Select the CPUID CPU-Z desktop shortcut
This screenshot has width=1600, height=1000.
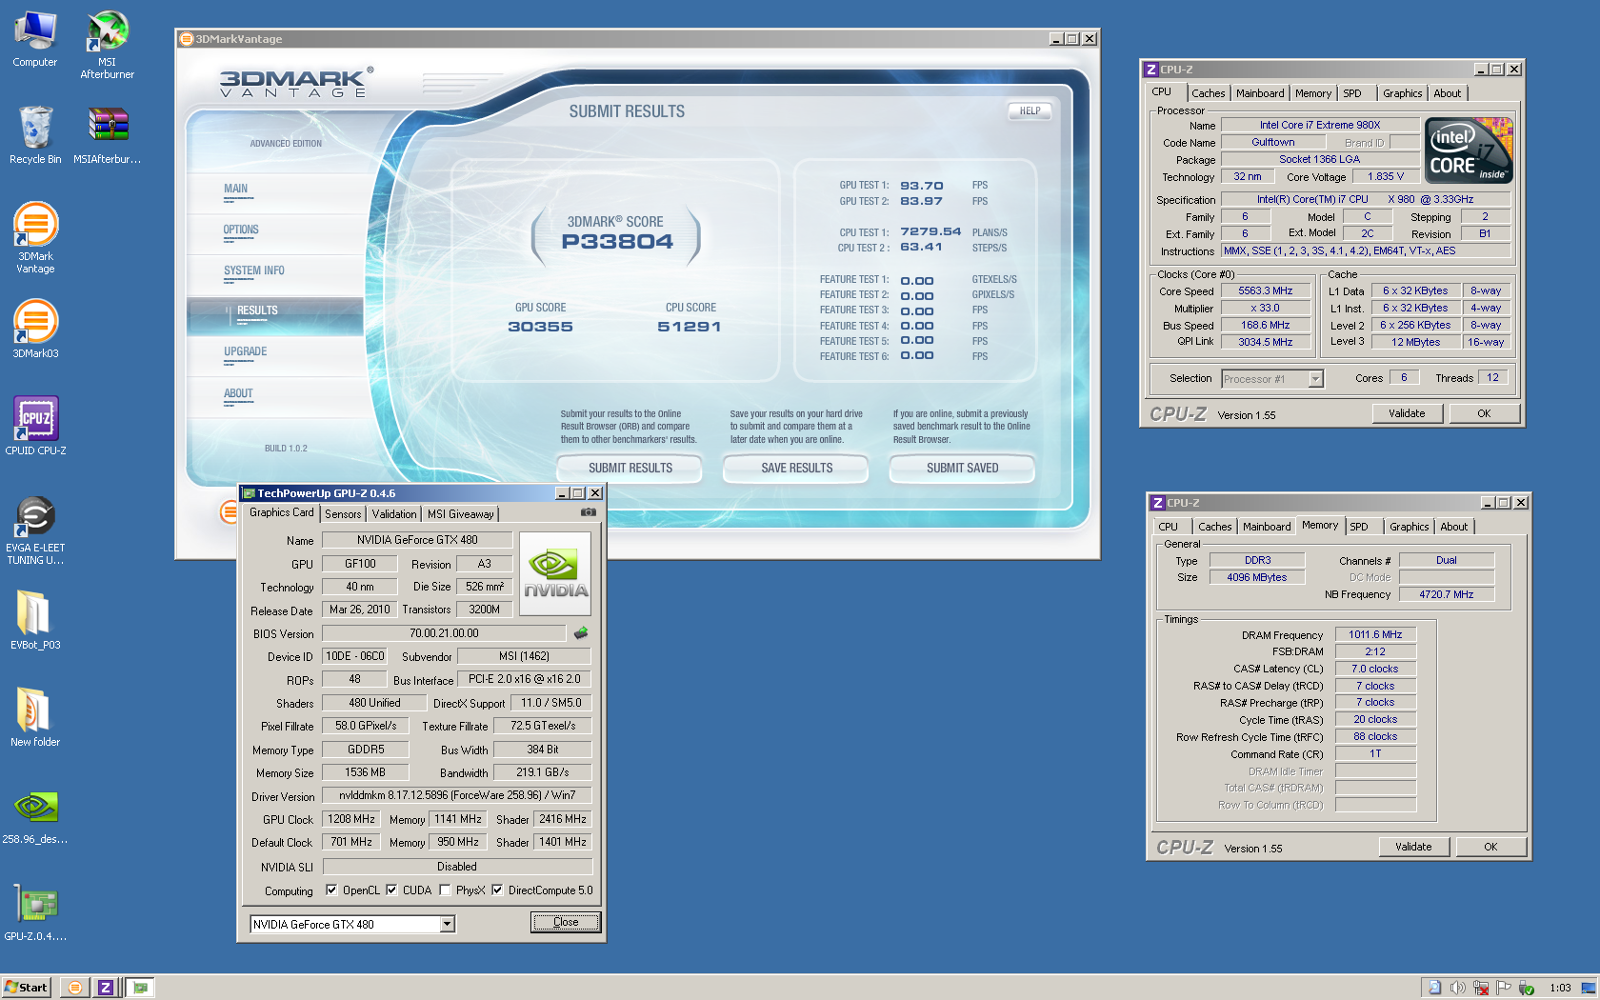point(35,426)
